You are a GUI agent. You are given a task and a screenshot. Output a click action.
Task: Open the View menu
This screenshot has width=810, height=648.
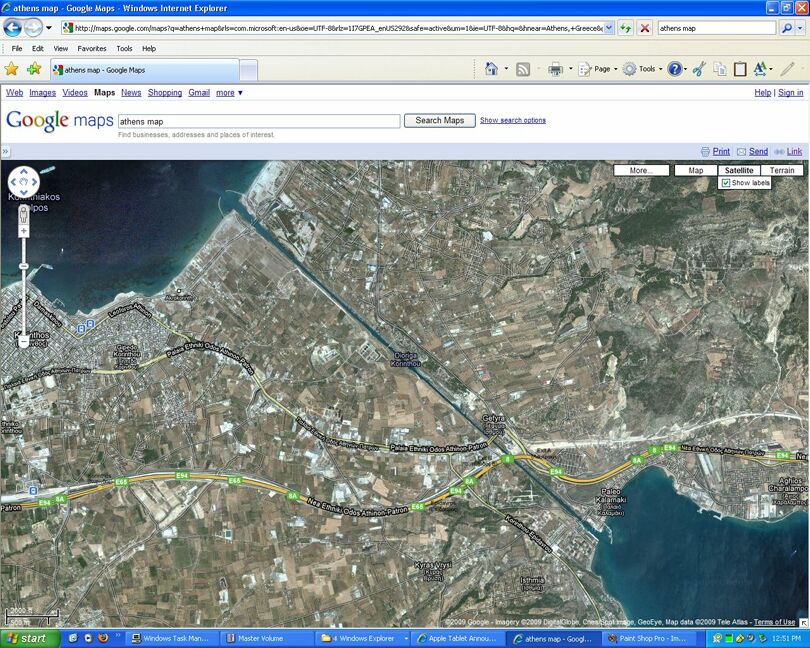click(60, 49)
